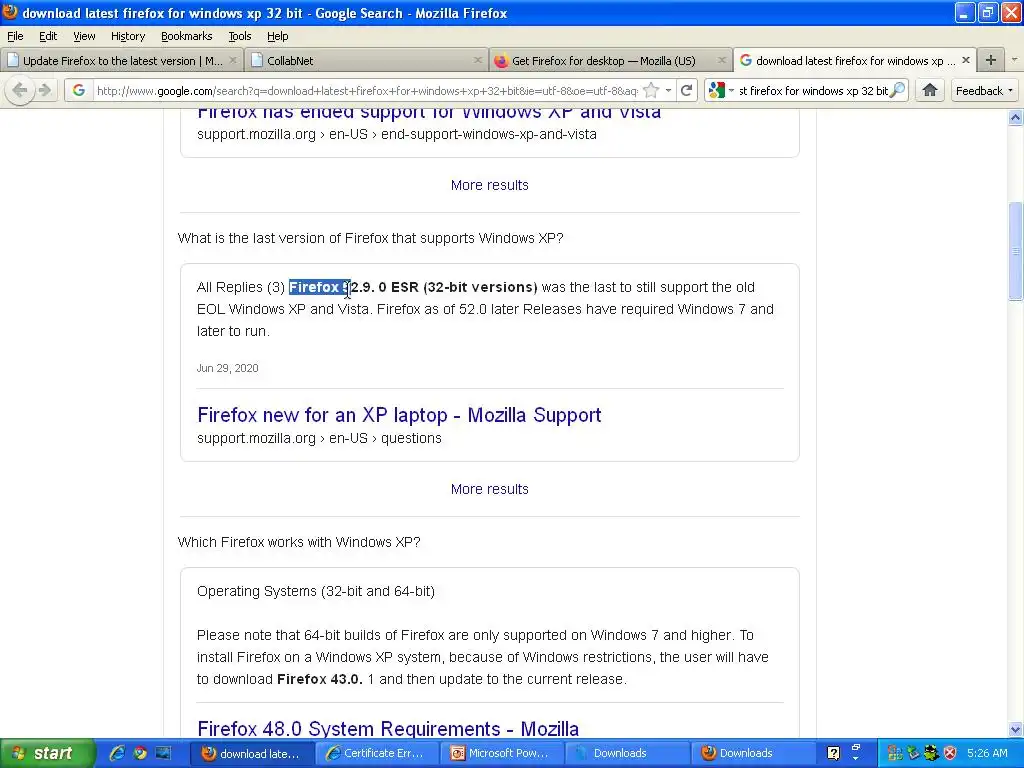Click More results below XP laptop result
This screenshot has width=1024, height=768.
(x=489, y=489)
